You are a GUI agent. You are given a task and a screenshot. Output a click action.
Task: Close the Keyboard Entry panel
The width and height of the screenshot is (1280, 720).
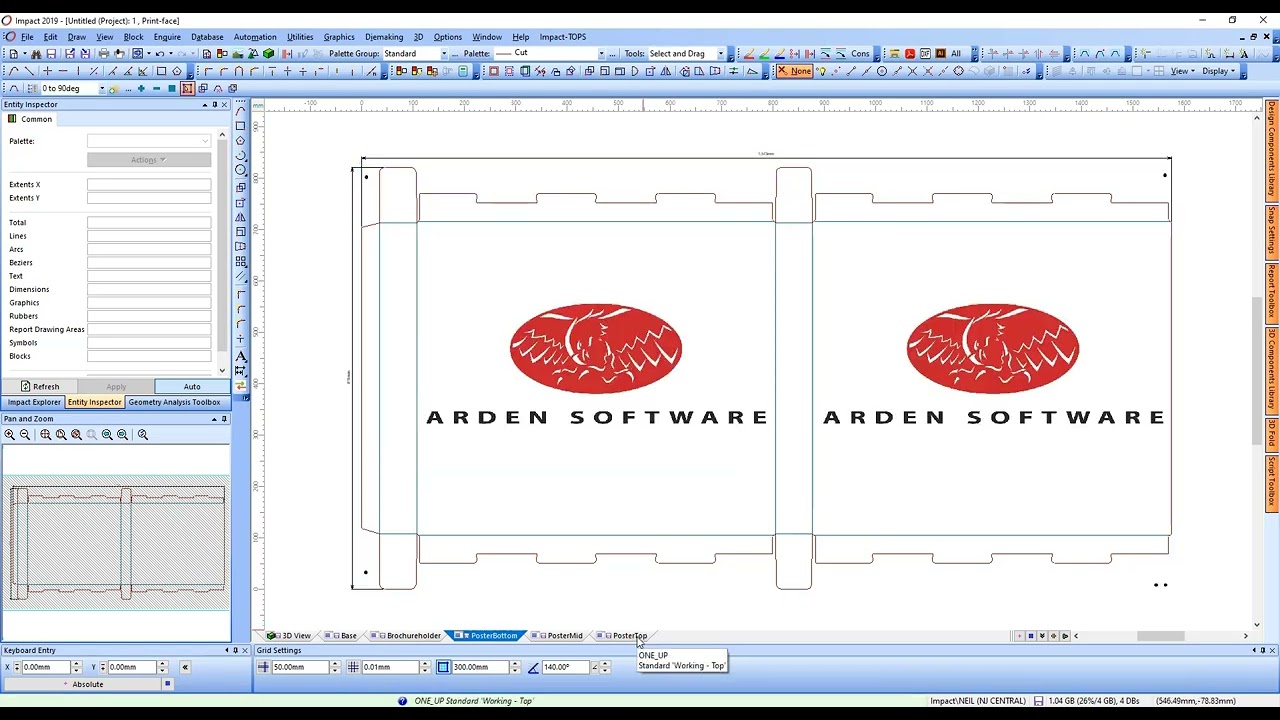click(245, 651)
